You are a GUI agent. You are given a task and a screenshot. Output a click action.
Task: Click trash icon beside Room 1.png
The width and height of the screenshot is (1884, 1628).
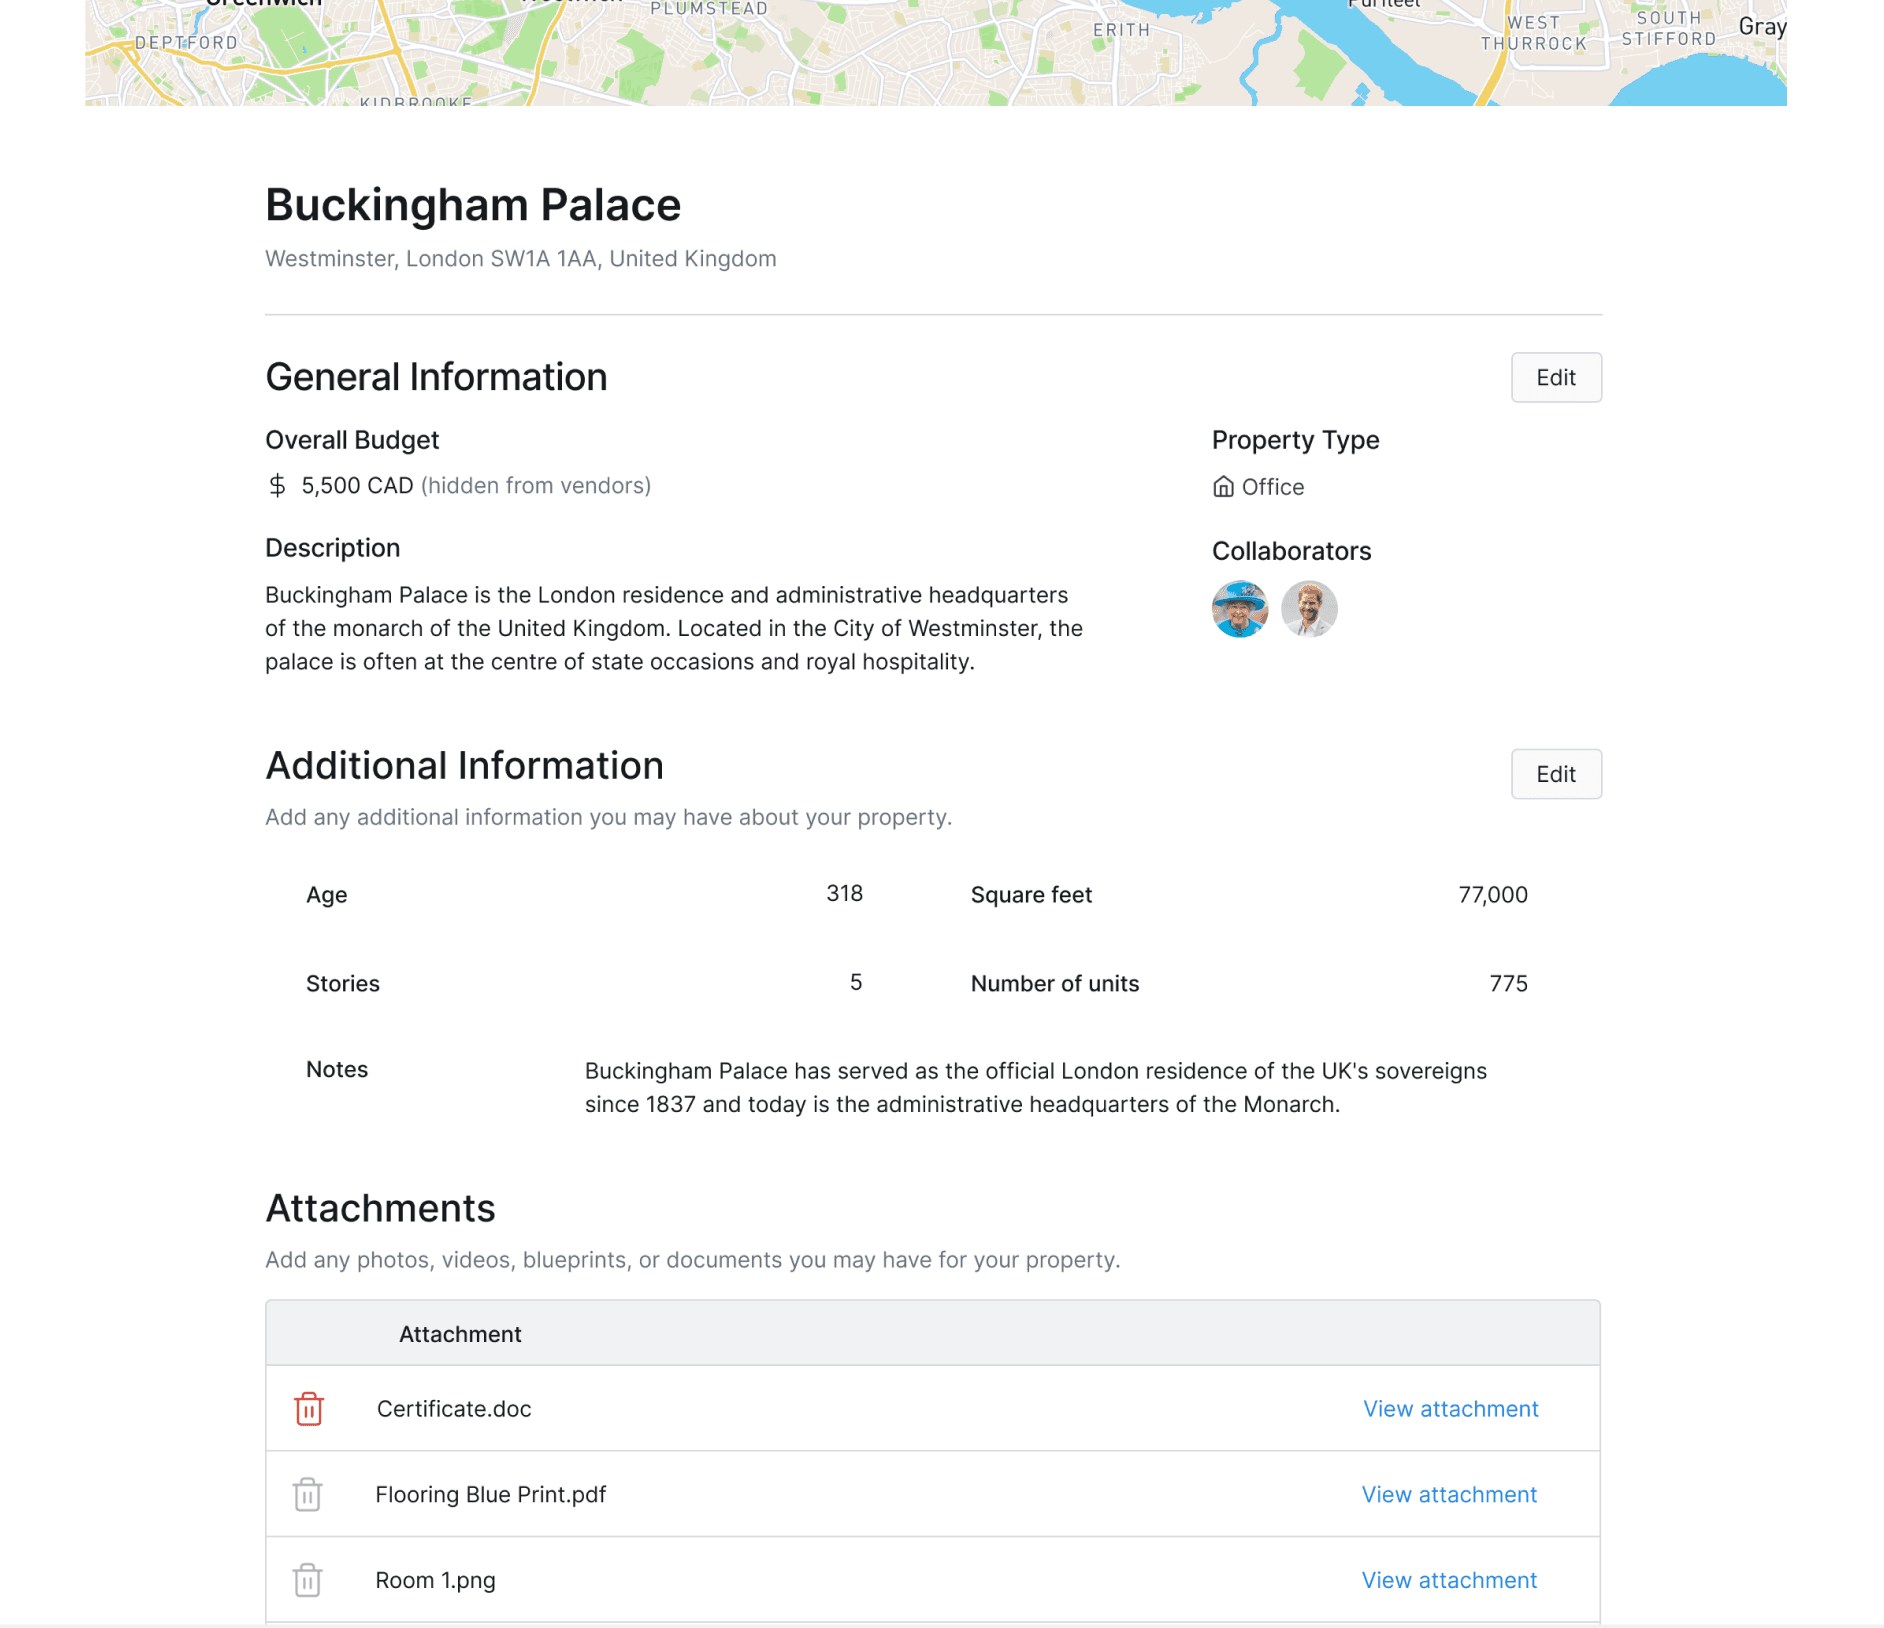pos(307,1580)
